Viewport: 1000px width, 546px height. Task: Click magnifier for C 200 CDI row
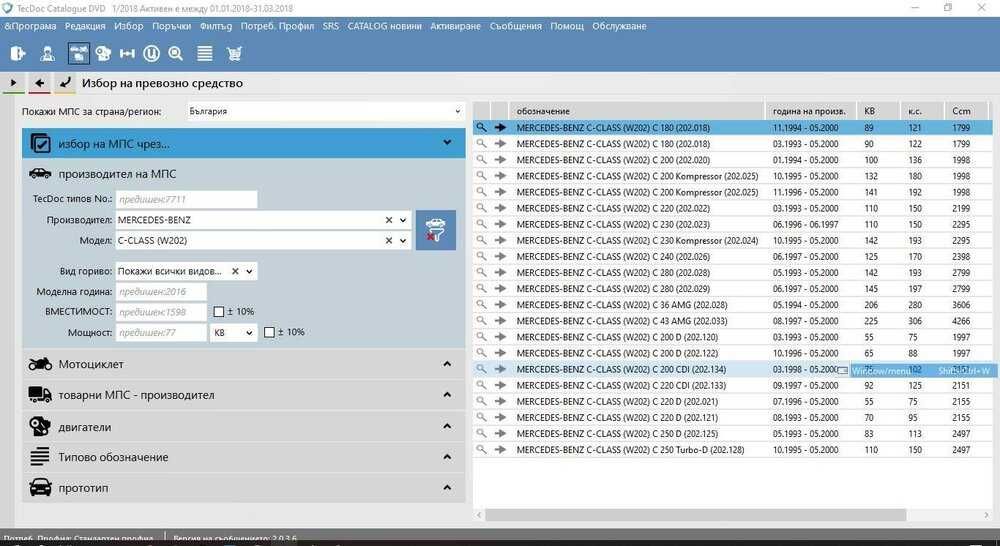tap(482, 369)
